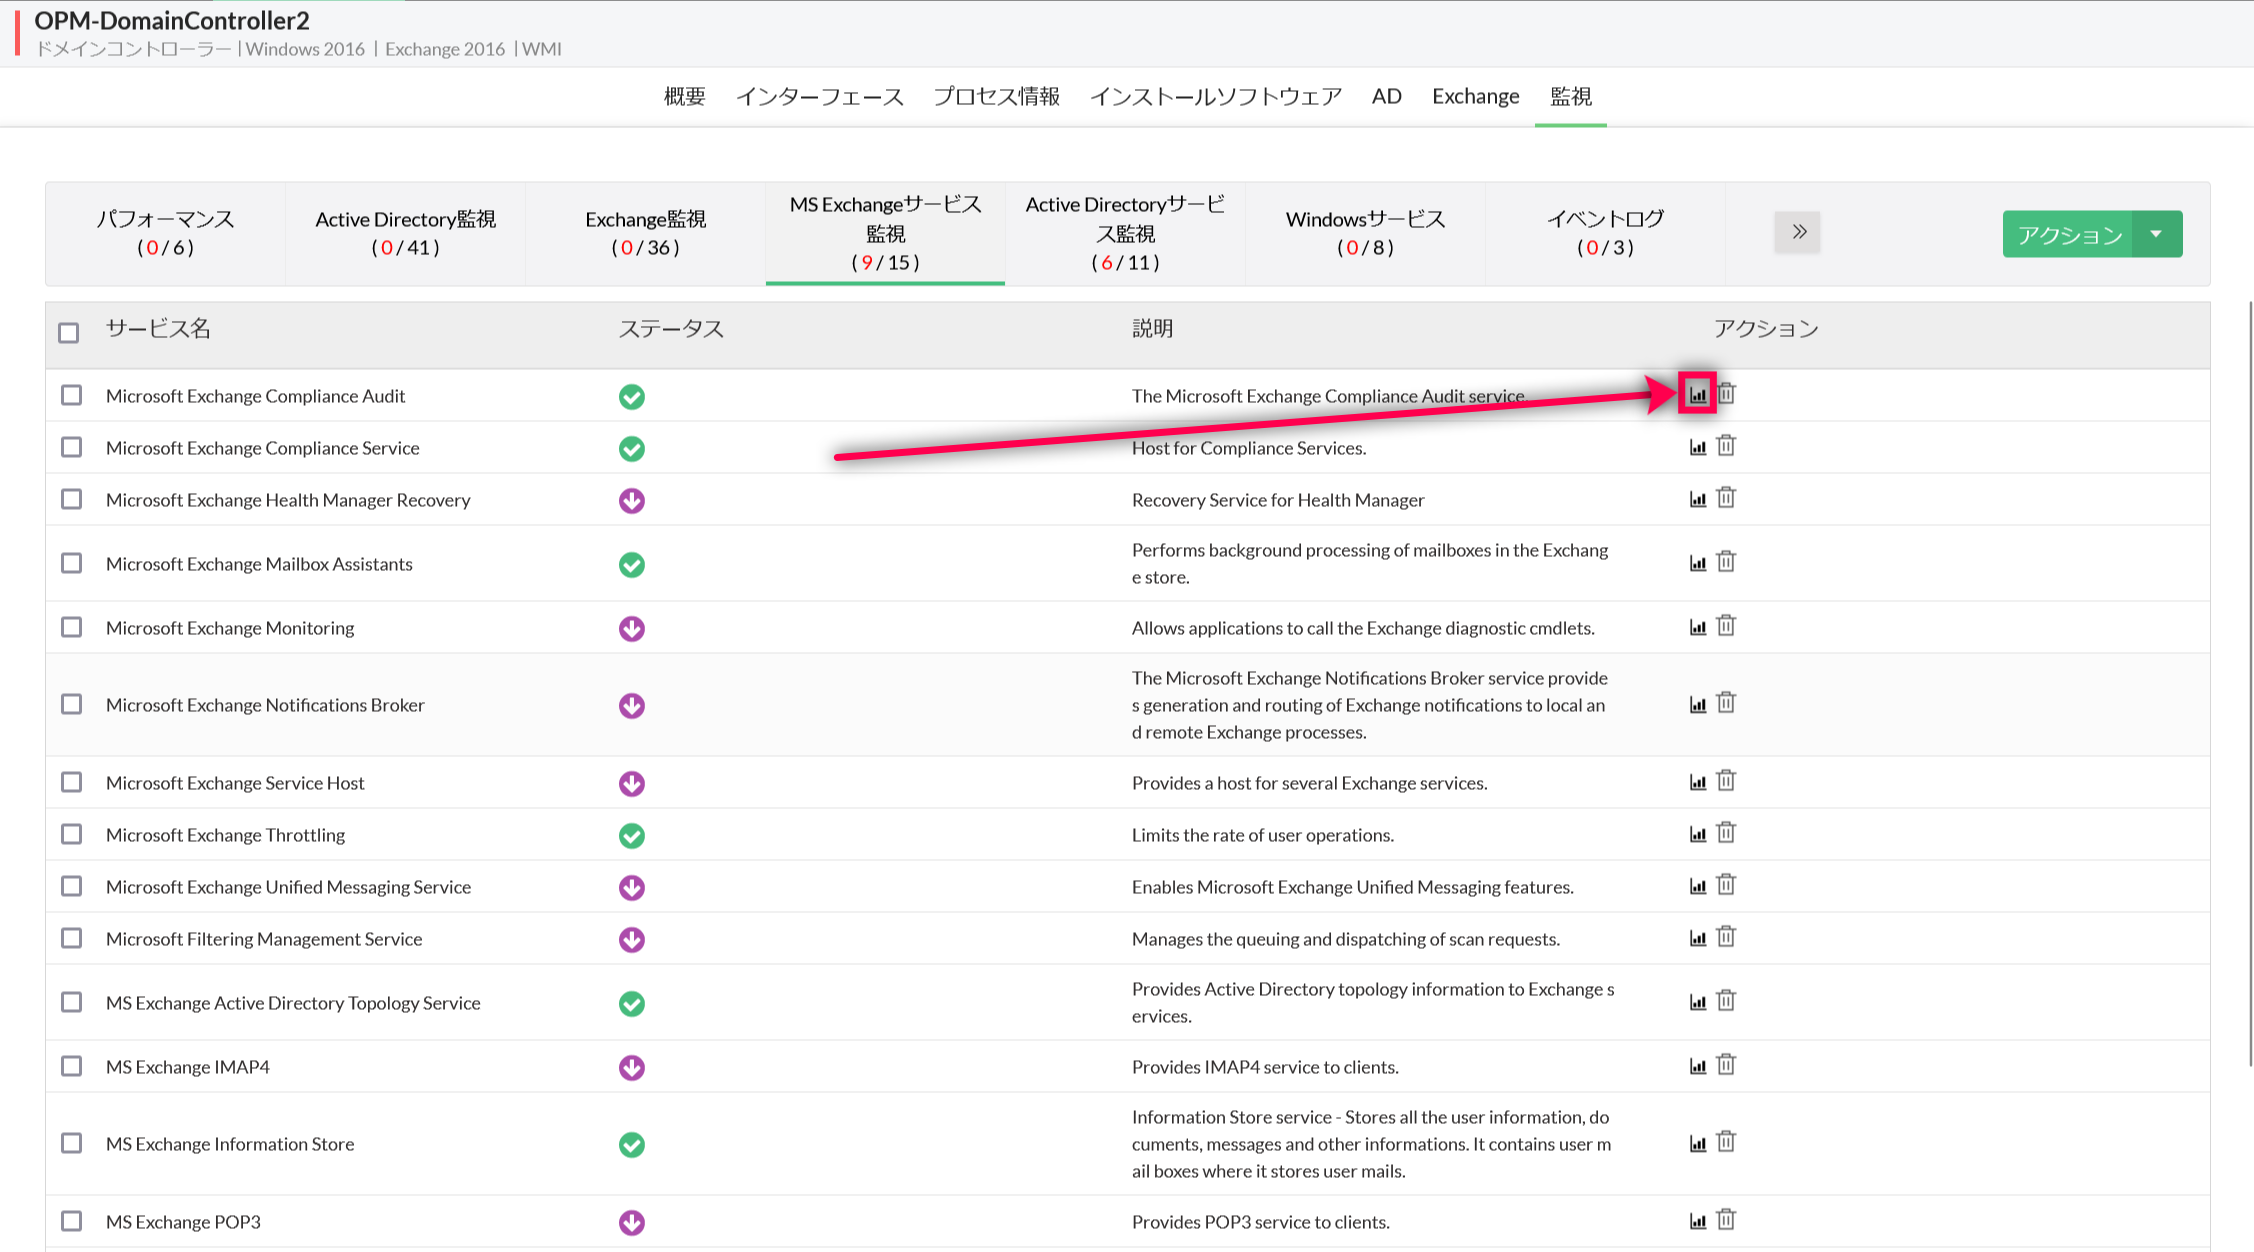
Task: Open graph for MS Exchange IMAP4
Action: [1697, 1066]
